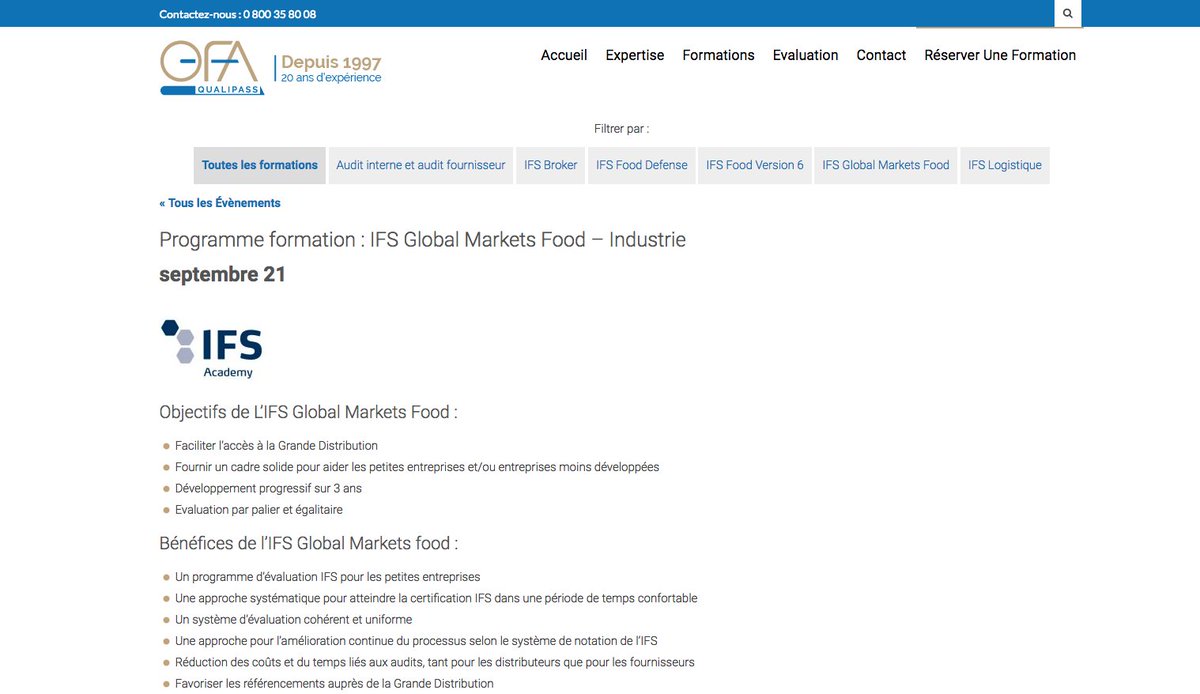Click bullet Une approche pour l'amélioration continue
Image resolution: width=1200 pixels, height=694 pixels.
tap(416, 641)
